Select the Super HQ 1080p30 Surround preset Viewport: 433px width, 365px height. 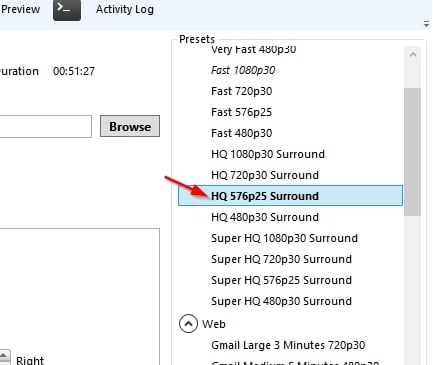coord(284,238)
